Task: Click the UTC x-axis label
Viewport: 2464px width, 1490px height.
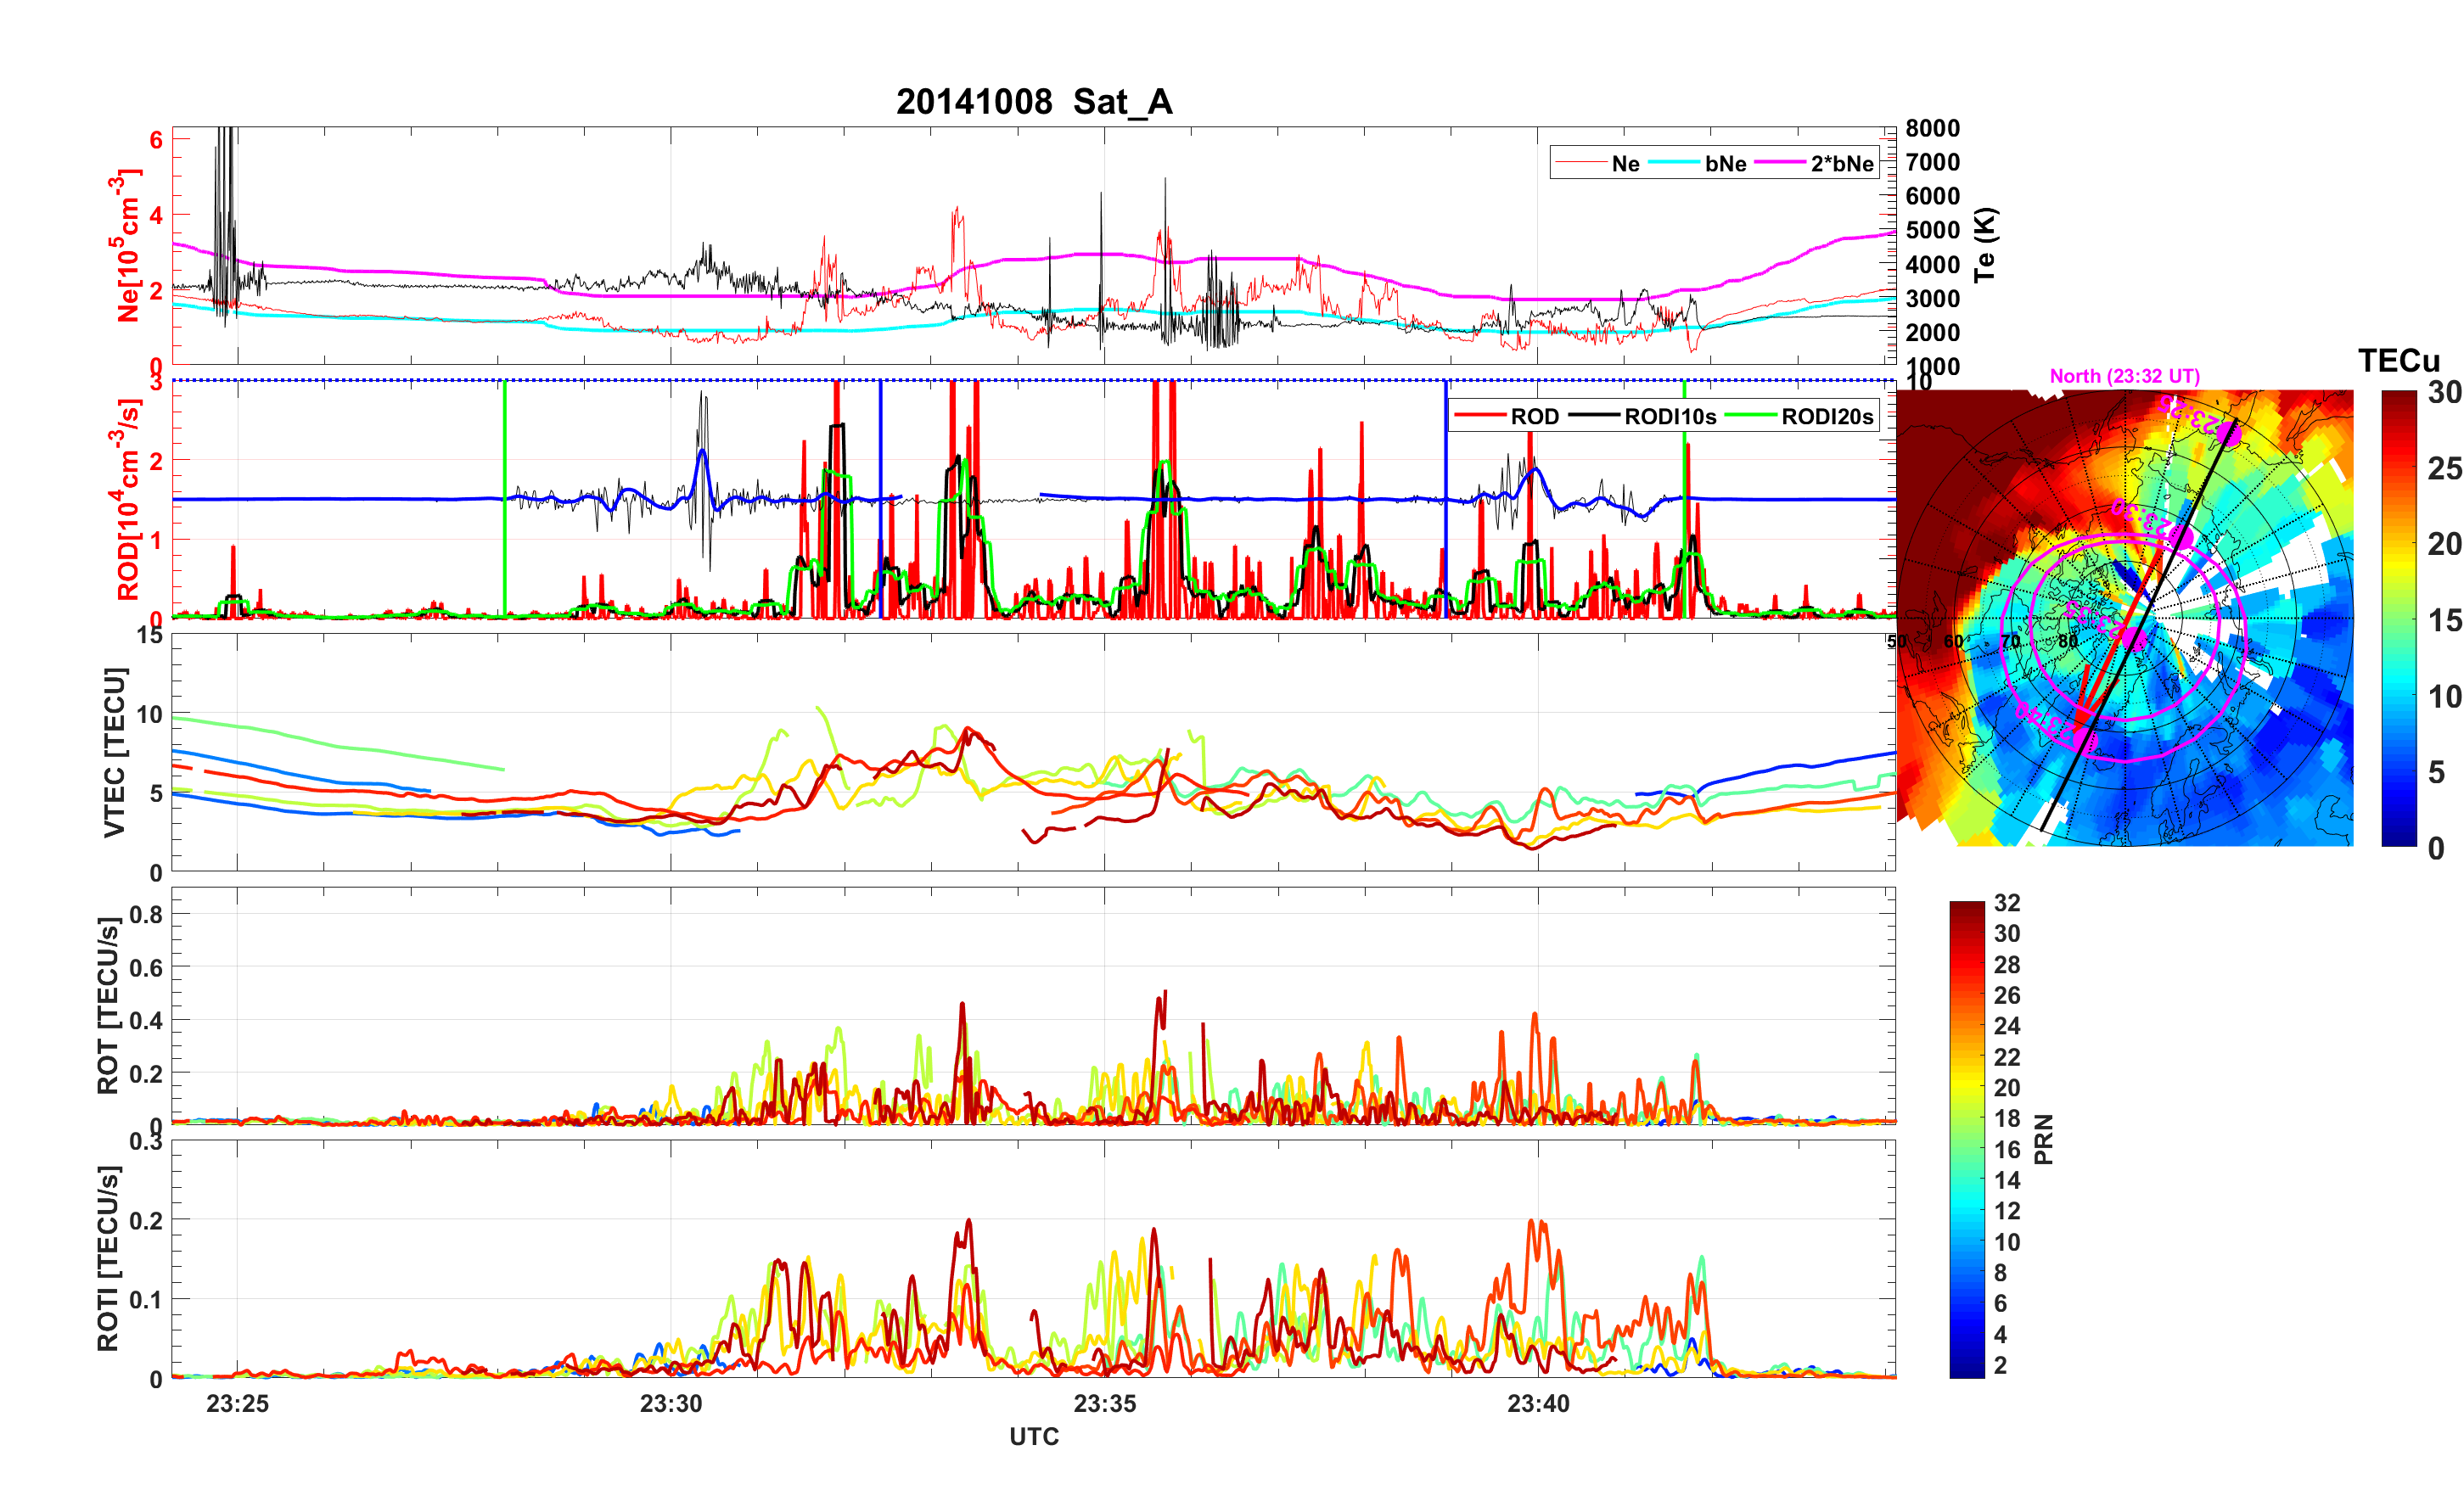Action: click(x=1033, y=1436)
